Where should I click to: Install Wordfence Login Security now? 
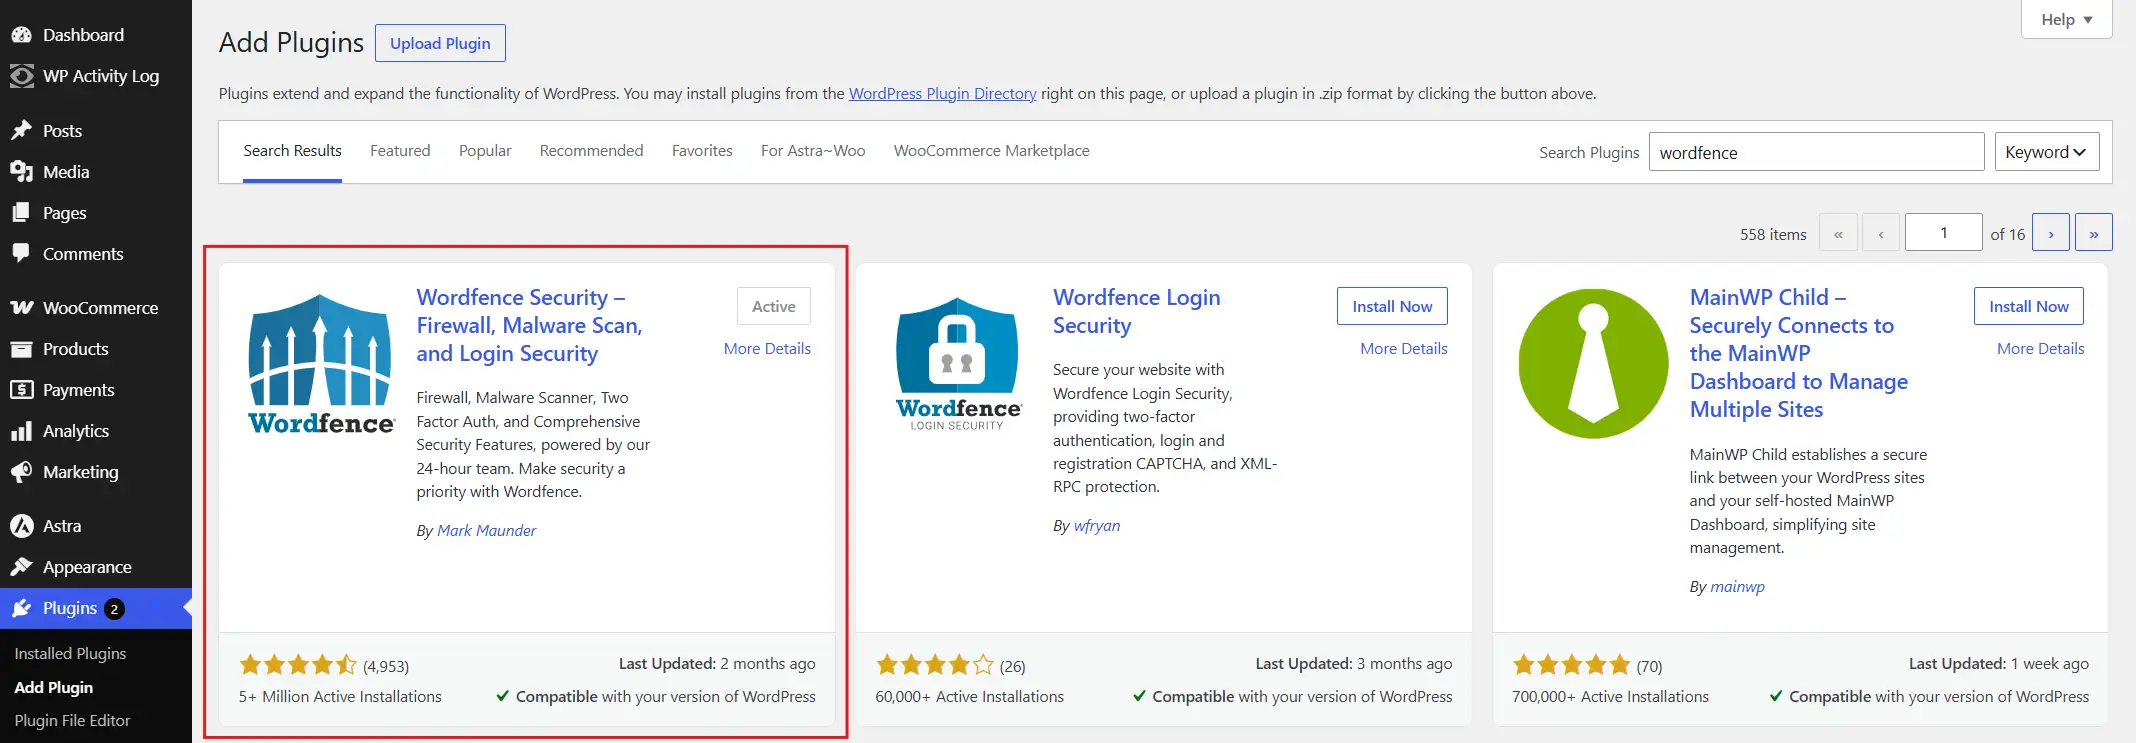tap(1392, 306)
